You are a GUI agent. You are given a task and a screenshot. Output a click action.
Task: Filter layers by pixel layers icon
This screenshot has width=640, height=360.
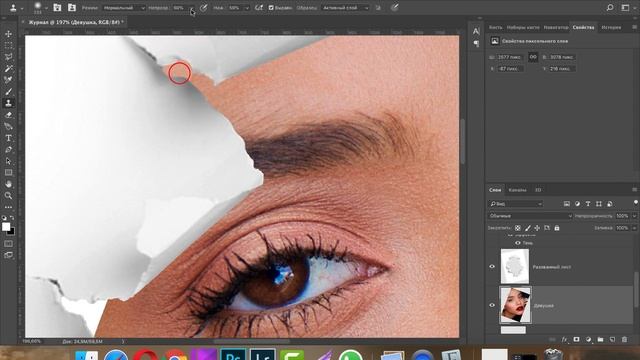coord(567,204)
